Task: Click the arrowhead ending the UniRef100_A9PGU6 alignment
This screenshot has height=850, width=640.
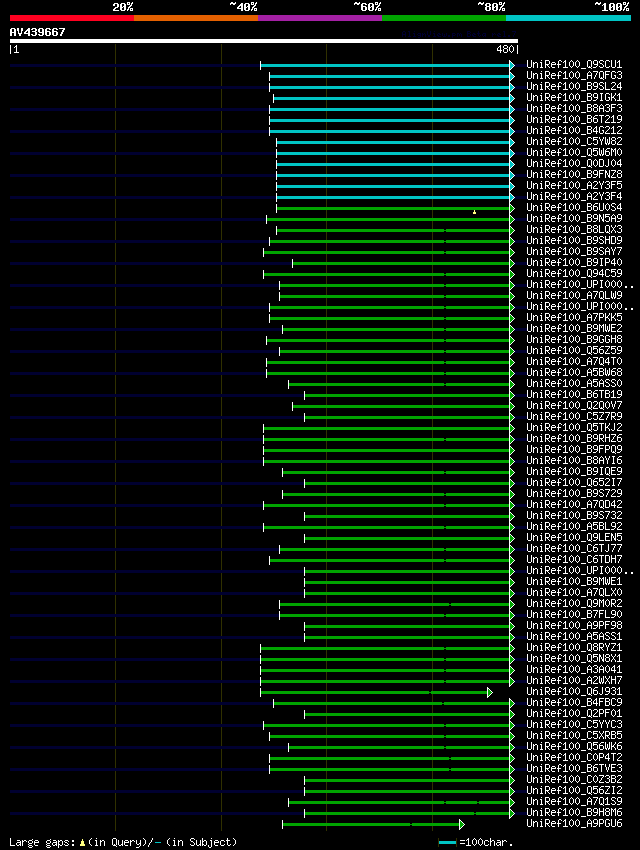Action: coord(462,825)
